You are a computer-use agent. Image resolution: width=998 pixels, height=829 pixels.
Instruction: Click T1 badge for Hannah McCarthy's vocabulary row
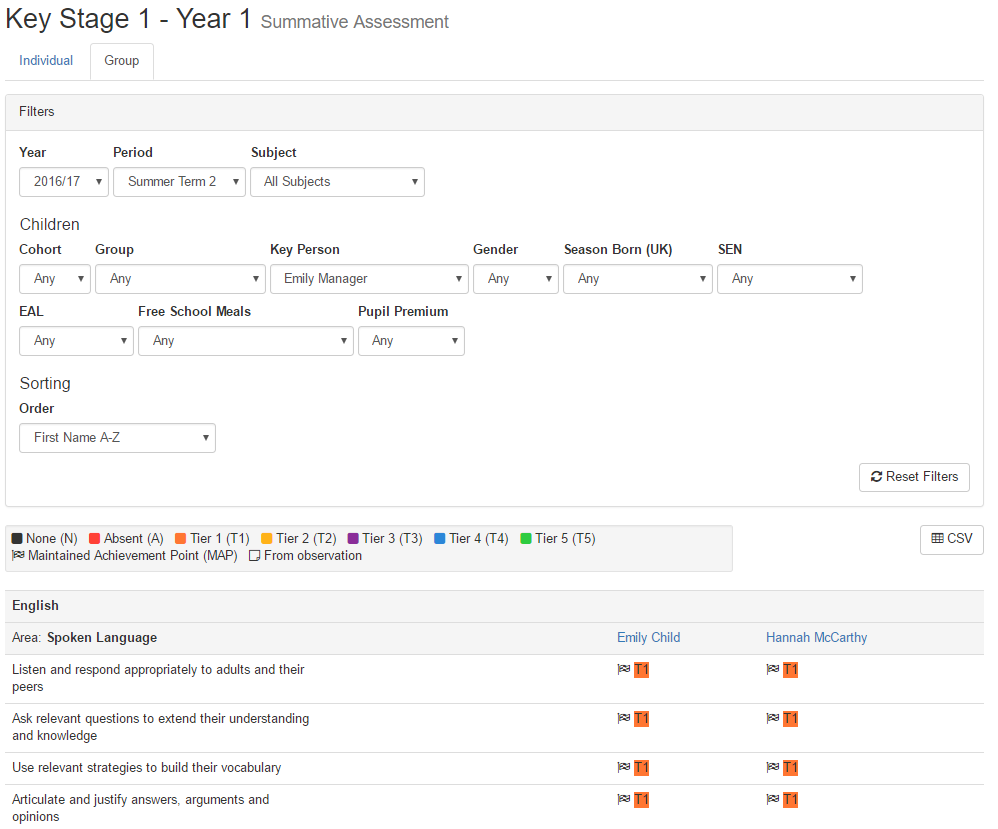click(x=791, y=768)
